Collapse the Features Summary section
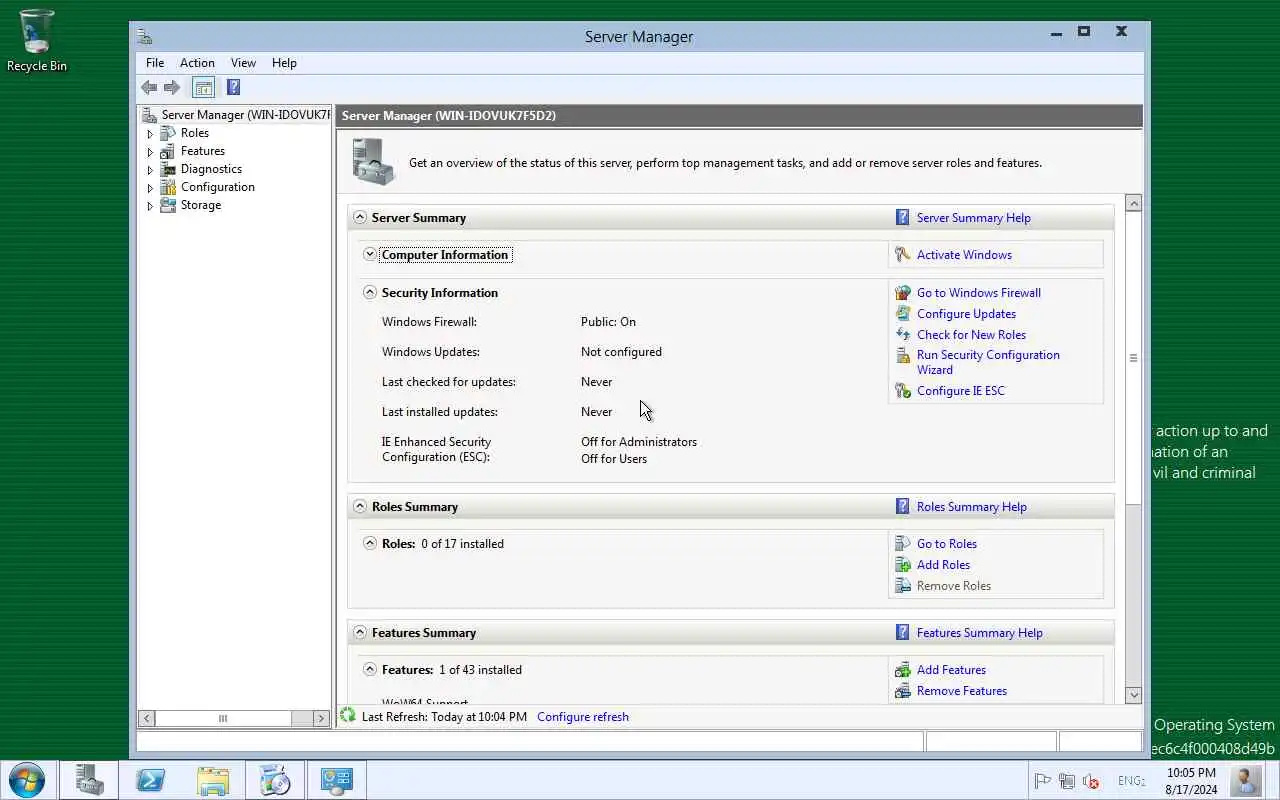This screenshot has height=800, width=1280. click(360, 632)
